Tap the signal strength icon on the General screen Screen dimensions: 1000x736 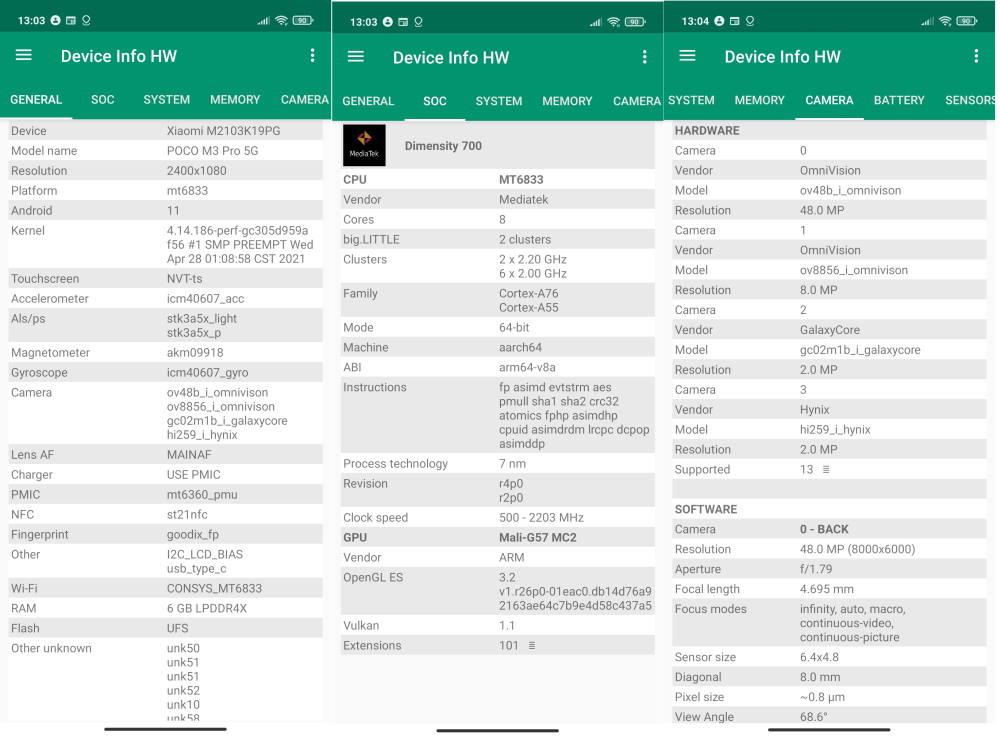[263, 21]
